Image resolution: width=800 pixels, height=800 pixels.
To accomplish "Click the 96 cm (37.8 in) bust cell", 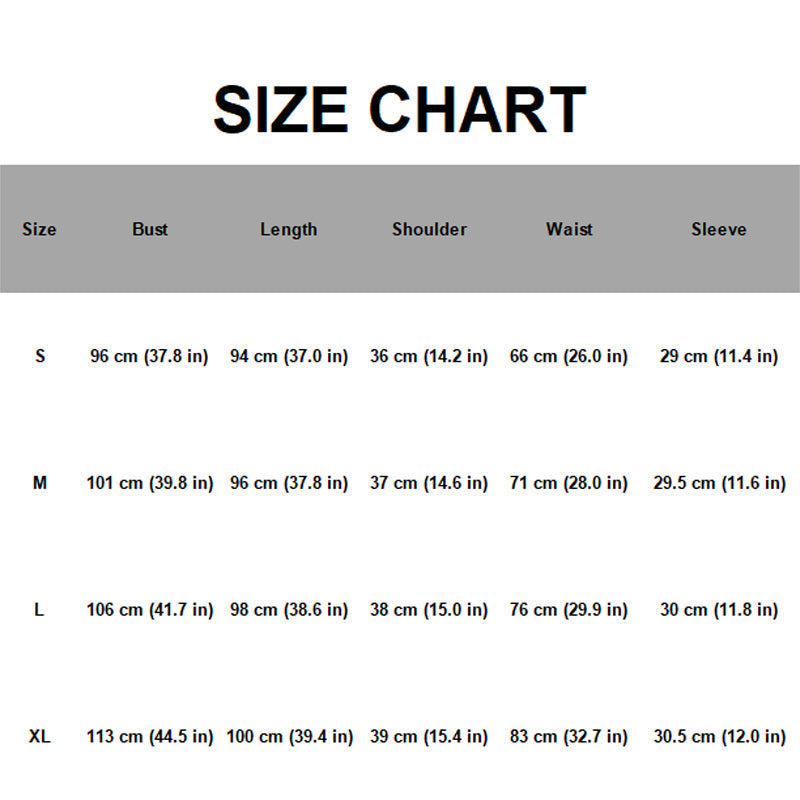I will [149, 356].
